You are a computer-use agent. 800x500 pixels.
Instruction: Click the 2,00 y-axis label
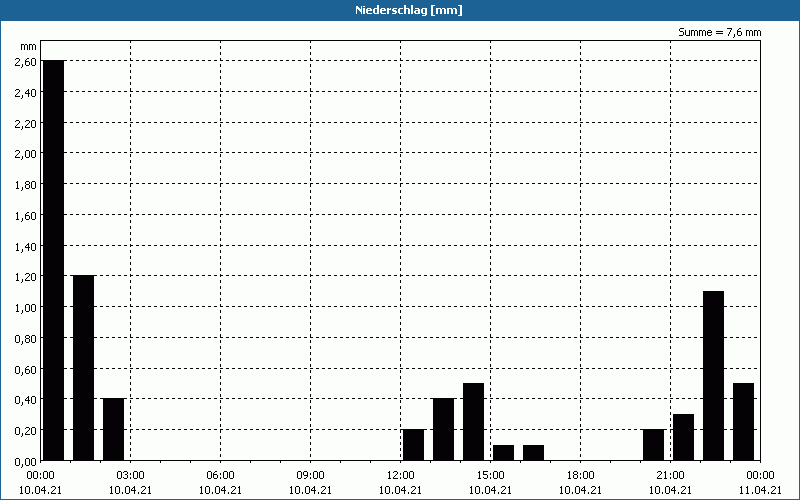(x=26, y=154)
